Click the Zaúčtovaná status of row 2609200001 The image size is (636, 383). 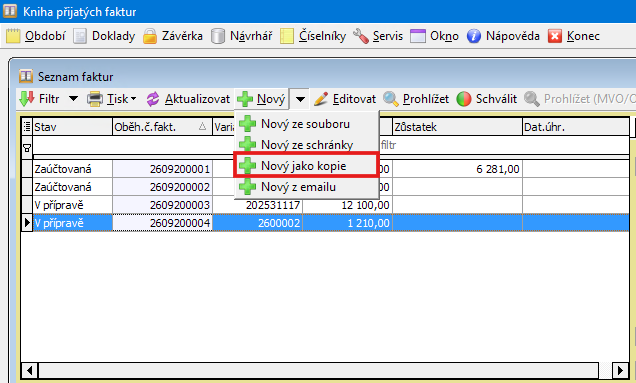coord(63,169)
